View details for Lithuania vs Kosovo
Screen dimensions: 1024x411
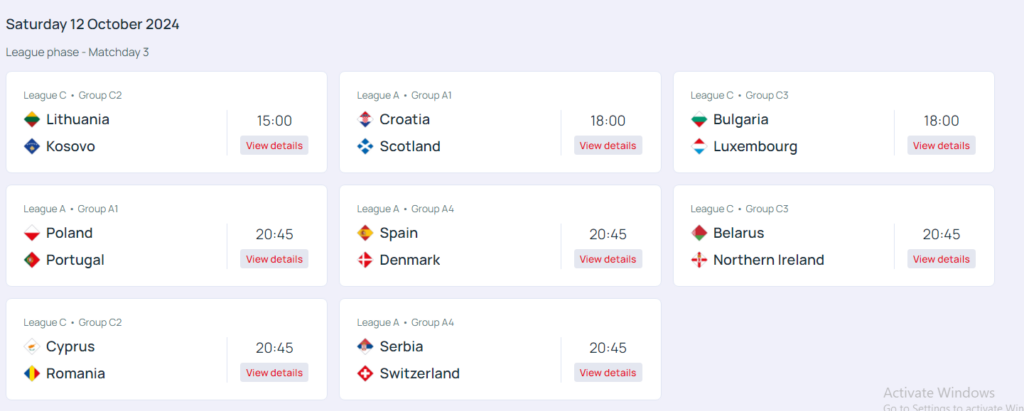(x=274, y=146)
